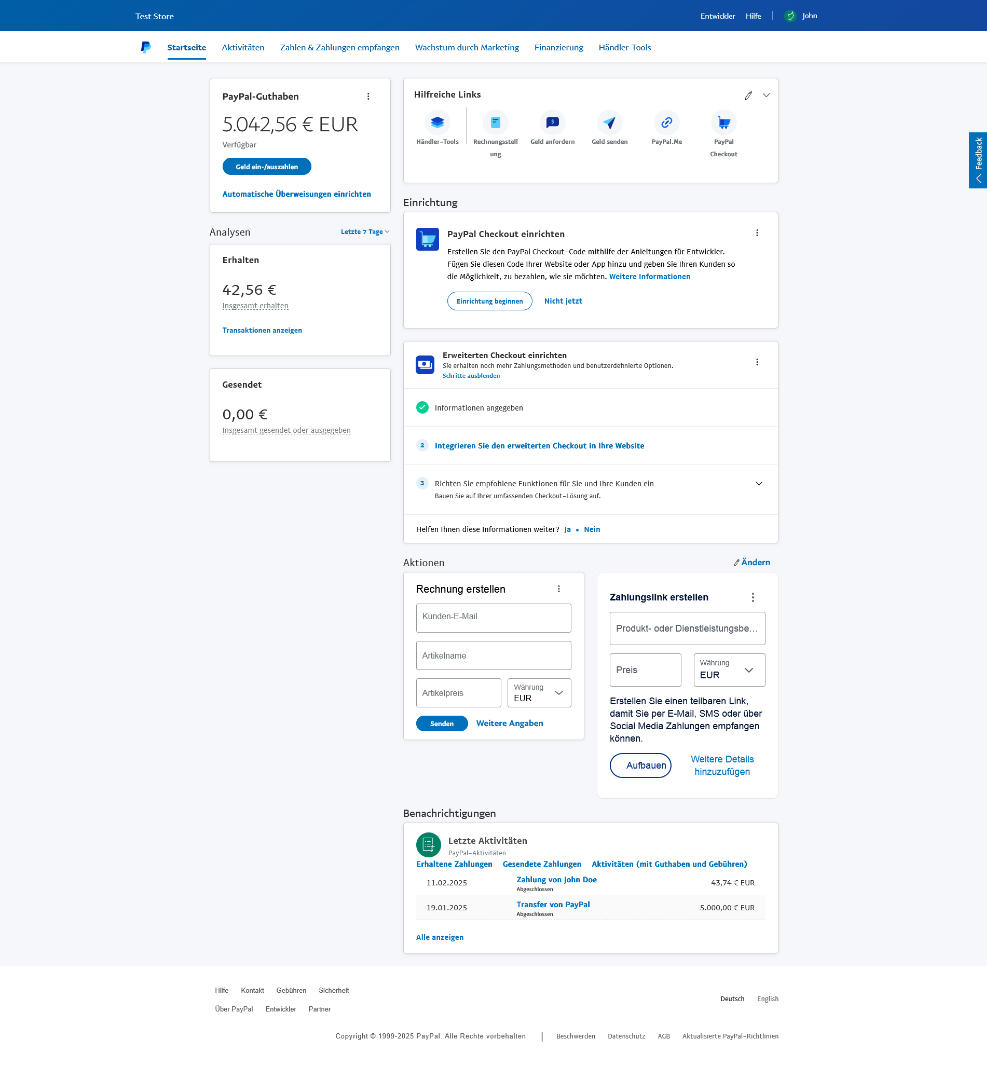Open the Letzte 7 Tage period dropdown
The height and width of the screenshot is (1080, 987).
365,231
